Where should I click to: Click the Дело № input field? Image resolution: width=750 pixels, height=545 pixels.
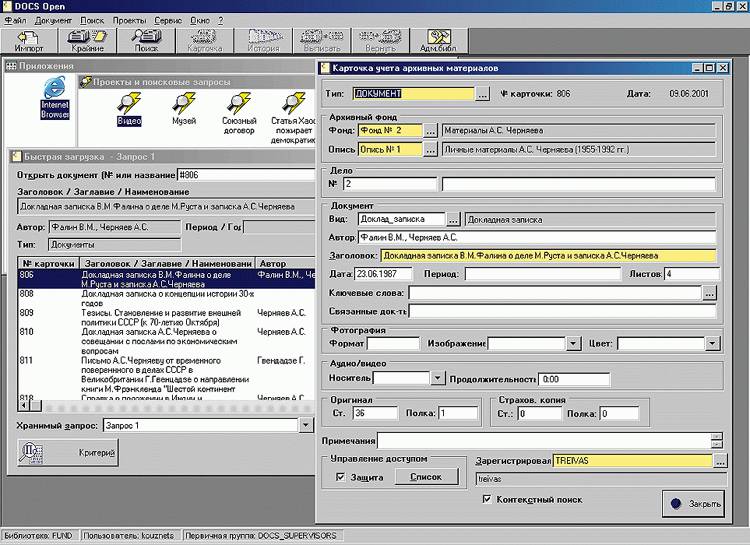(x=390, y=184)
